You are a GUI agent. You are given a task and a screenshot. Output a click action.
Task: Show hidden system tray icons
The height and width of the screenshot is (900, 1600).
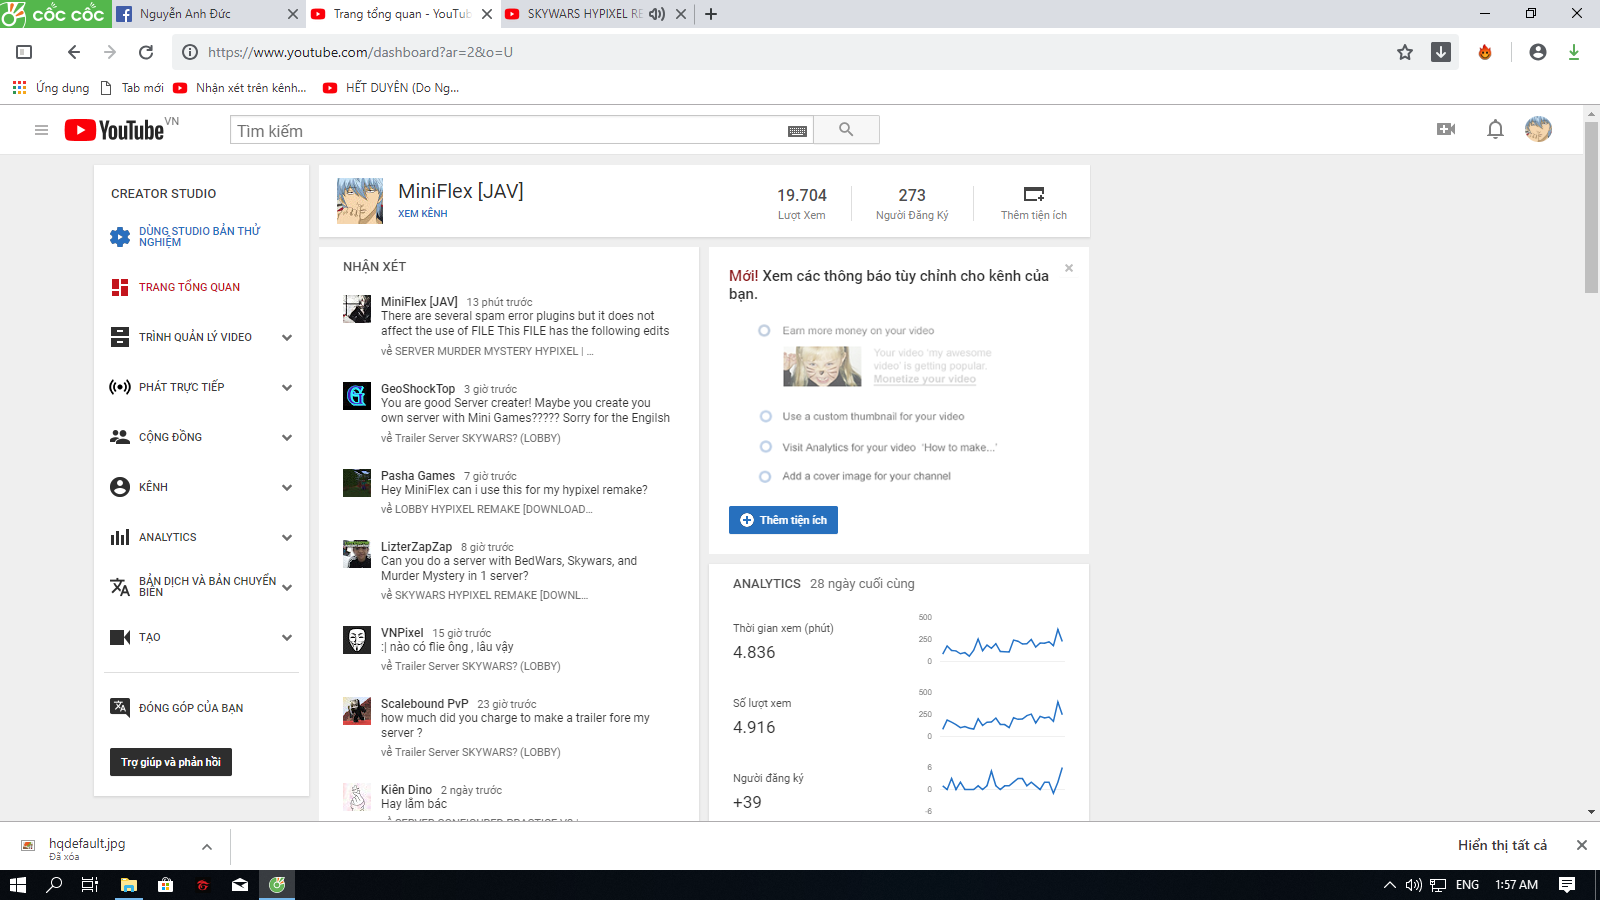pyautogui.click(x=1389, y=885)
